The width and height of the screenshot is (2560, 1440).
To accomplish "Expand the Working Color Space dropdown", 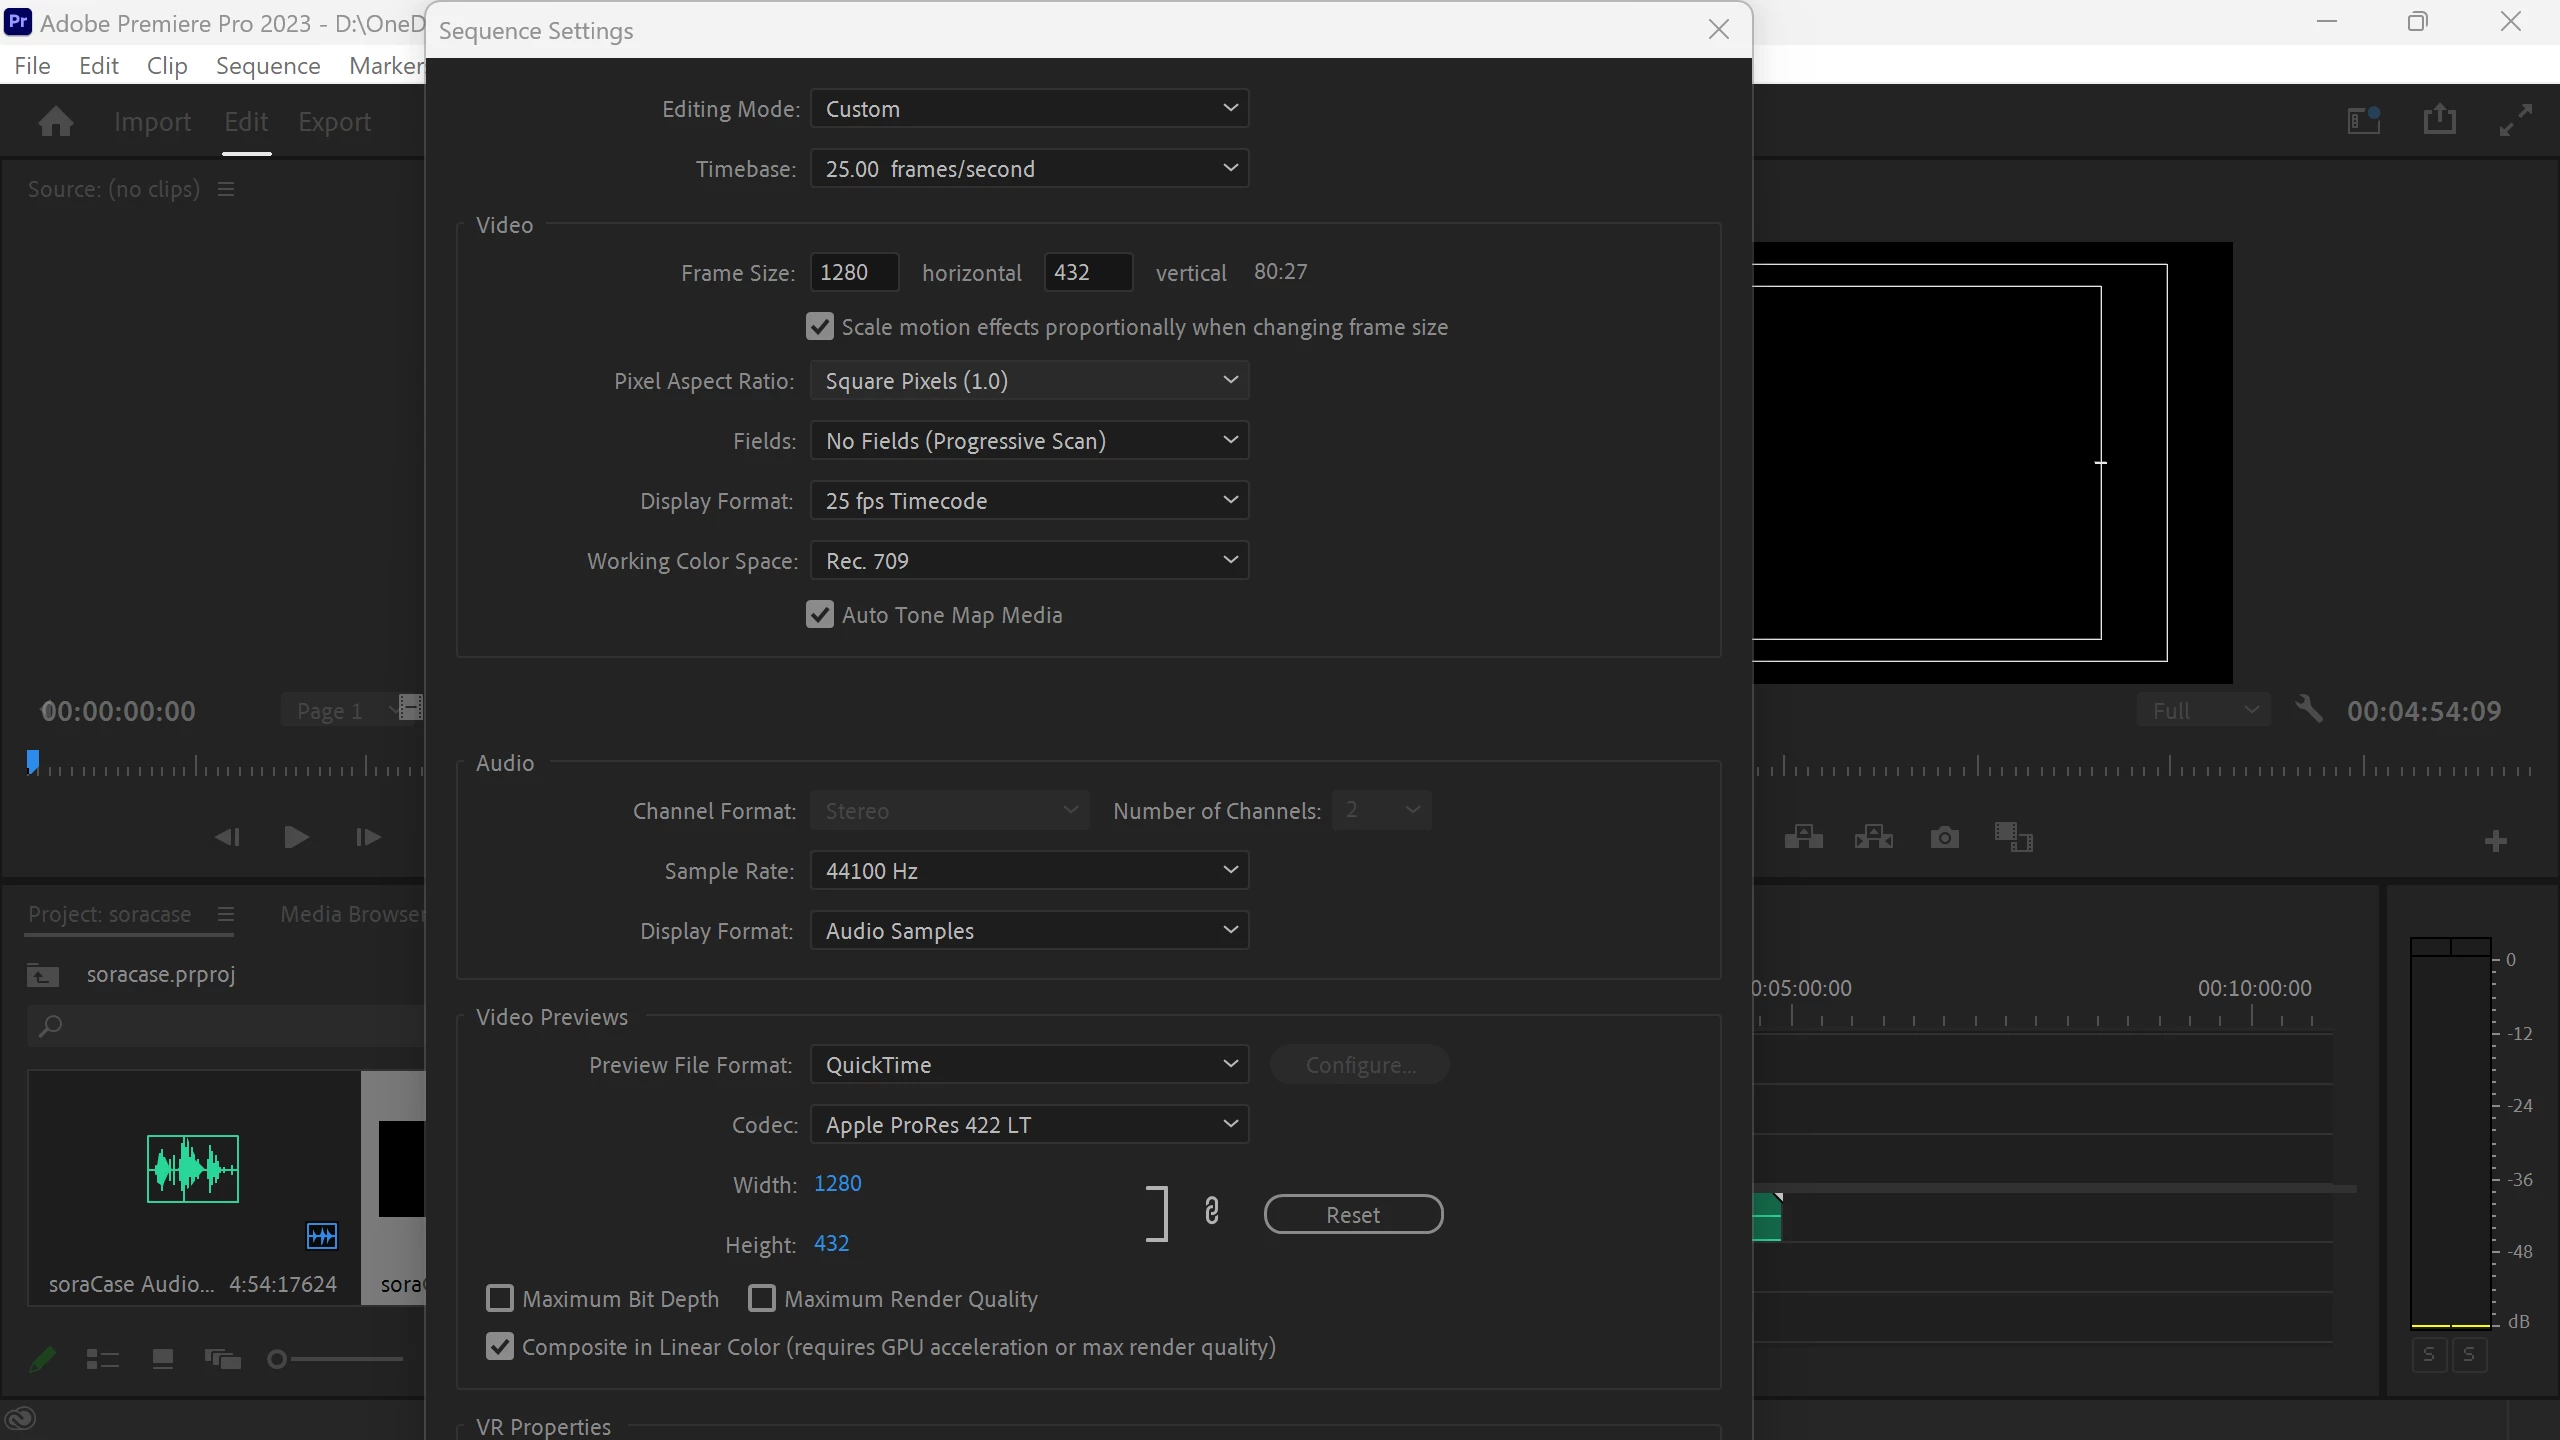I will tap(1029, 561).
